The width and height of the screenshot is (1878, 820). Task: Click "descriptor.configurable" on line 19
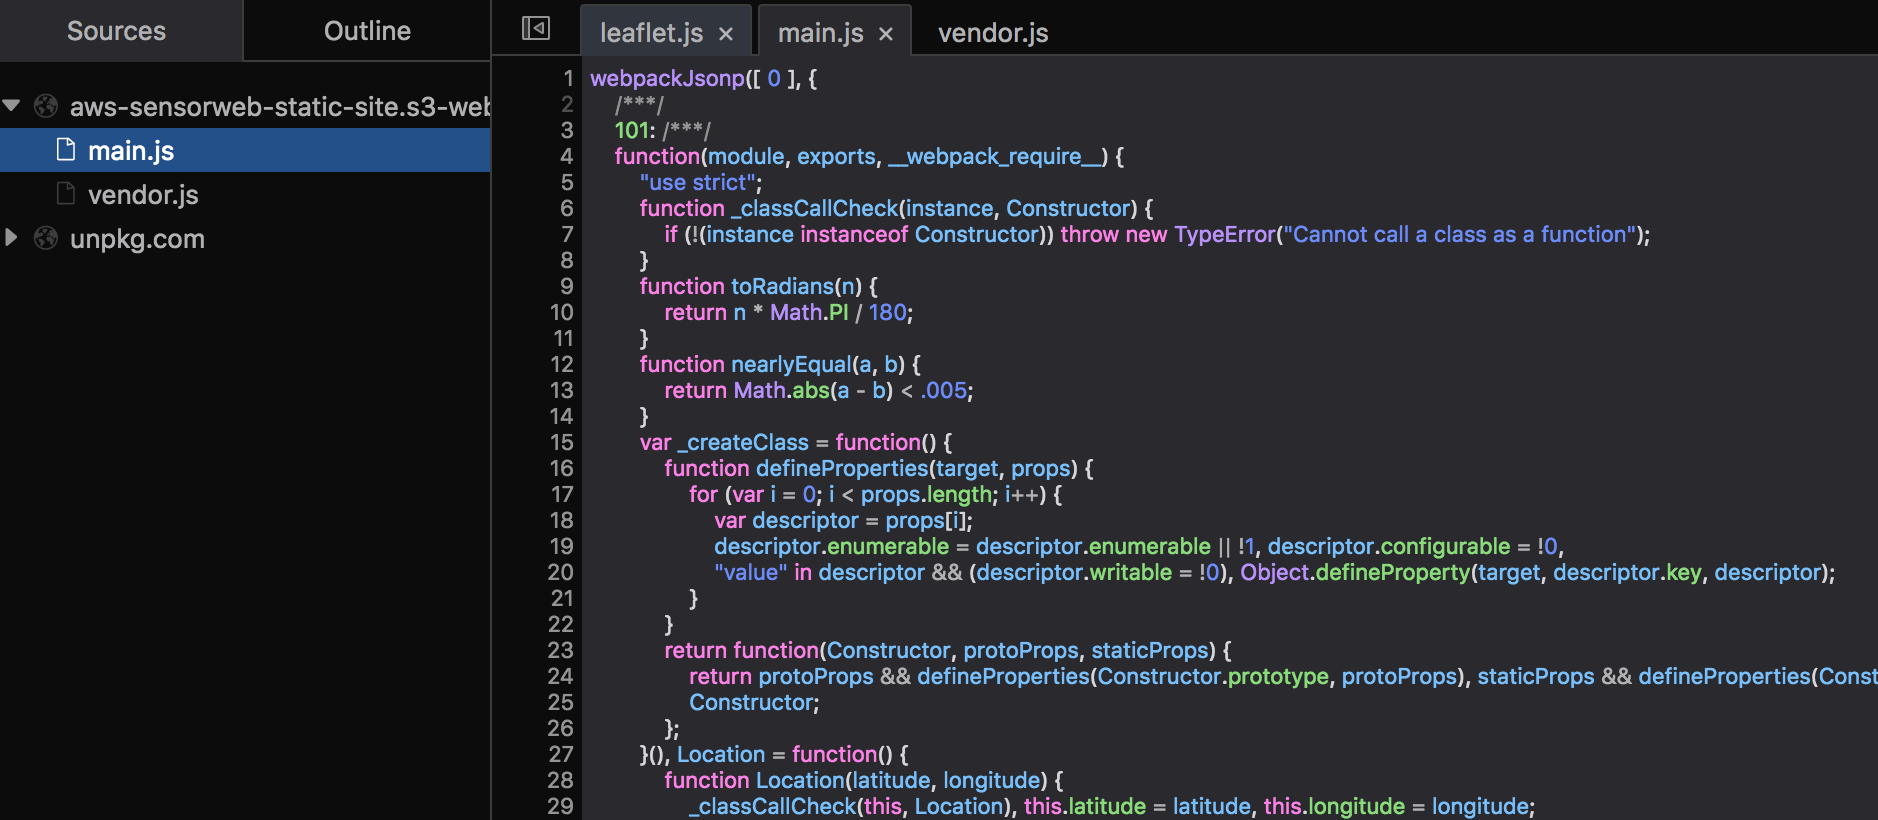pyautogui.click(x=1389, y=546)
